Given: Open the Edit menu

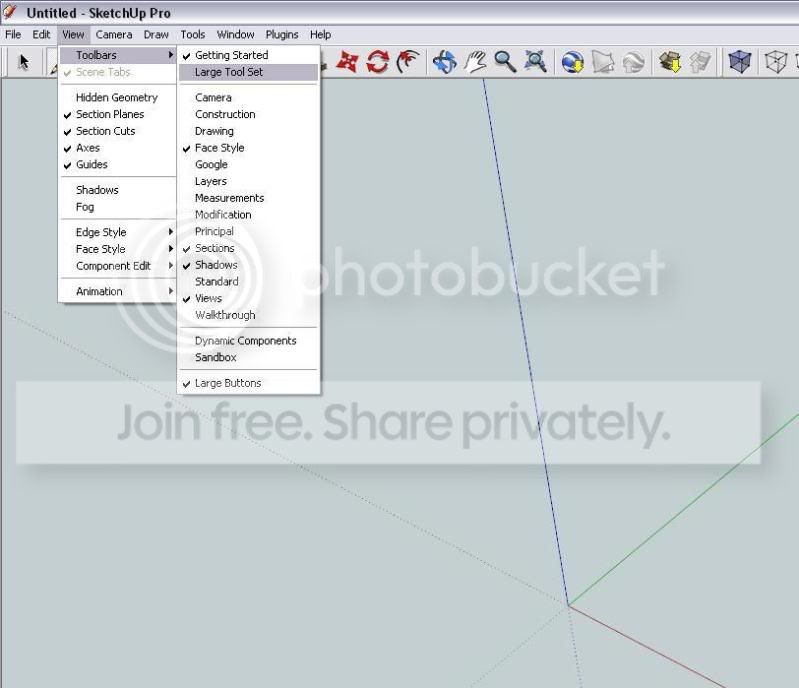Looking at the screenshot, I should [41, 35].
